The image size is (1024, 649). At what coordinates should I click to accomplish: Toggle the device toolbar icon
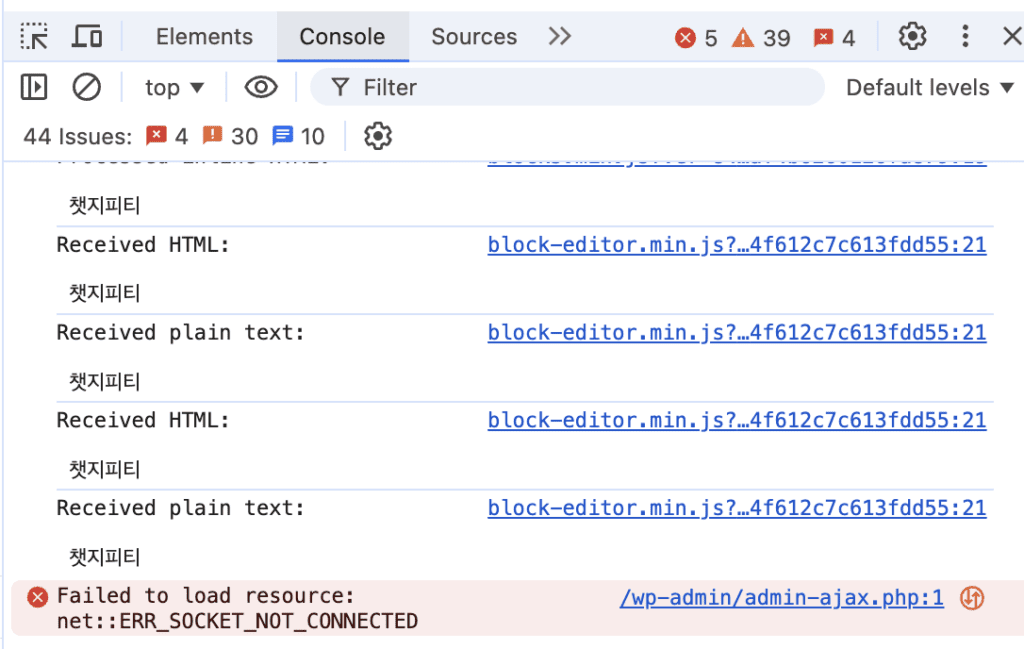pyautogui.click(x=86, y=37)
